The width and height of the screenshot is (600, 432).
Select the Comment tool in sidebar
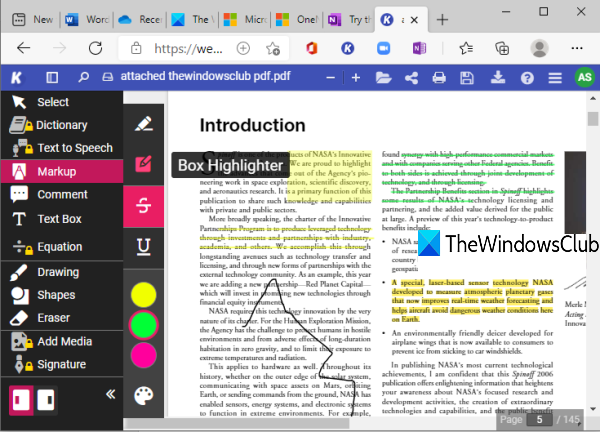click(60, 195)
